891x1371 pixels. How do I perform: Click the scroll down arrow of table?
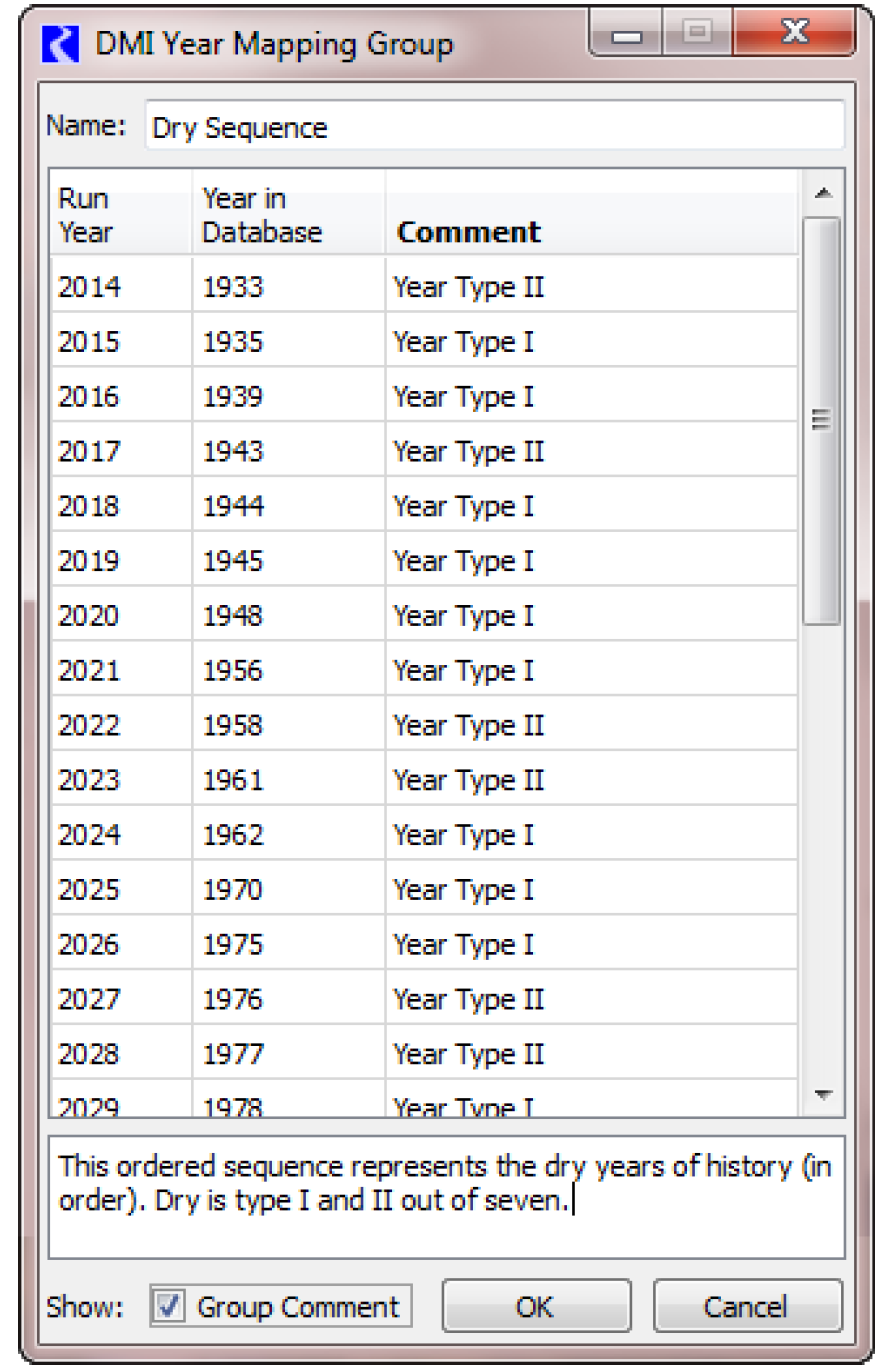tap(822, 1096)
